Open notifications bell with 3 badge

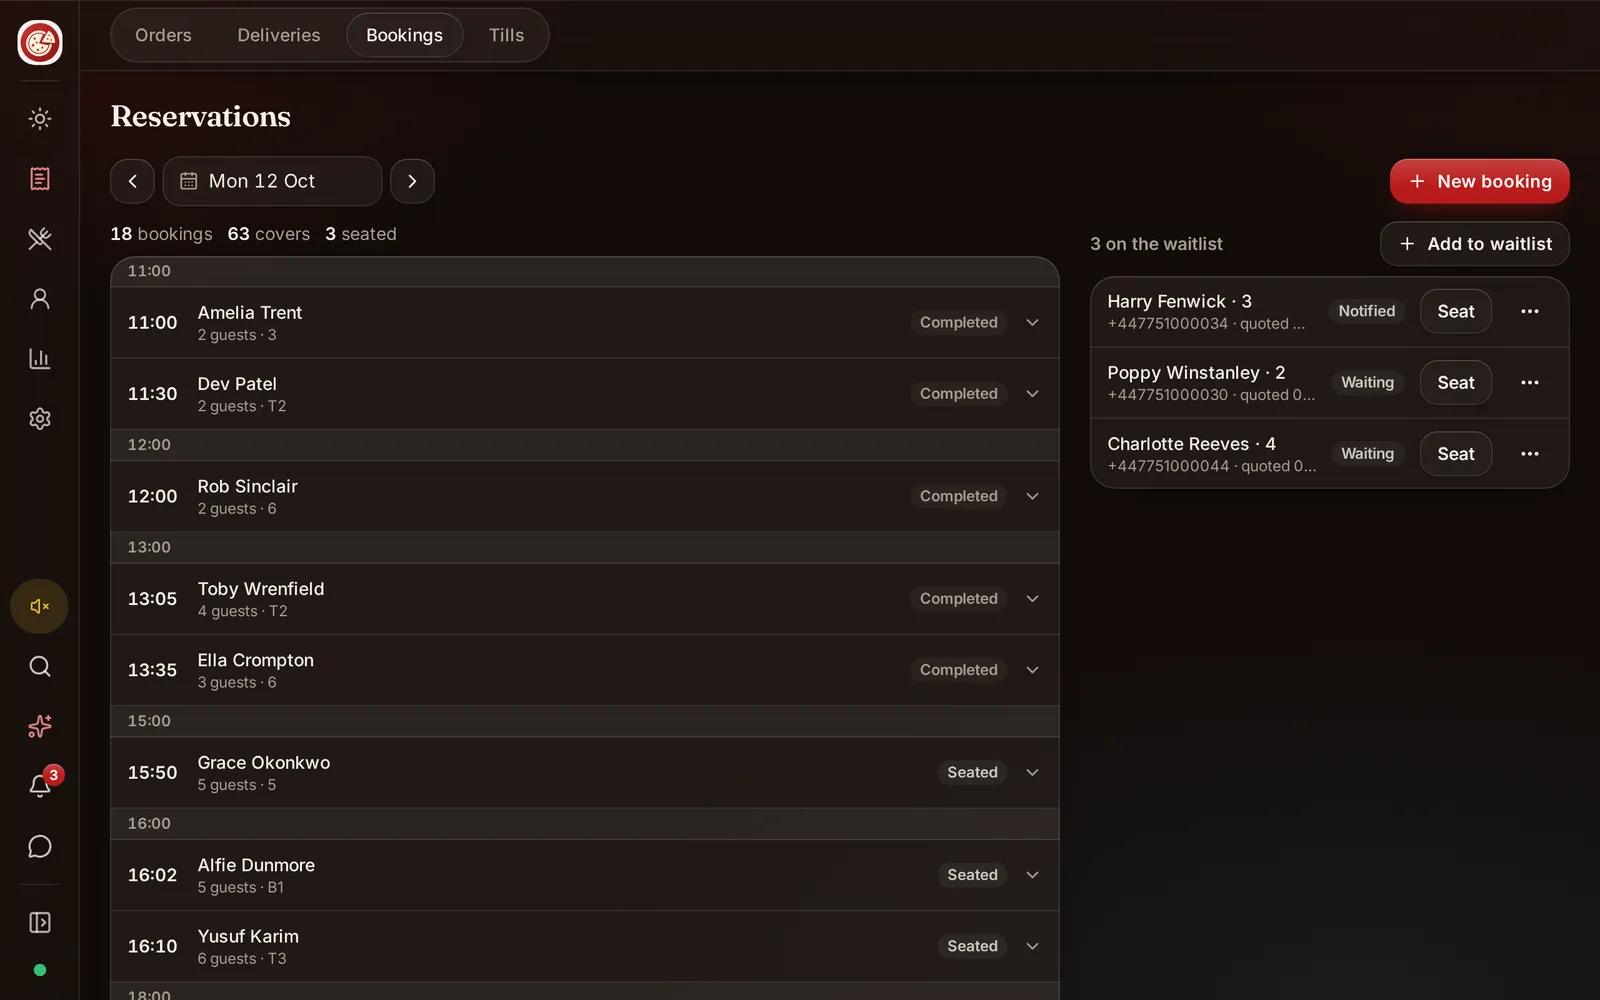click(40, 786)
